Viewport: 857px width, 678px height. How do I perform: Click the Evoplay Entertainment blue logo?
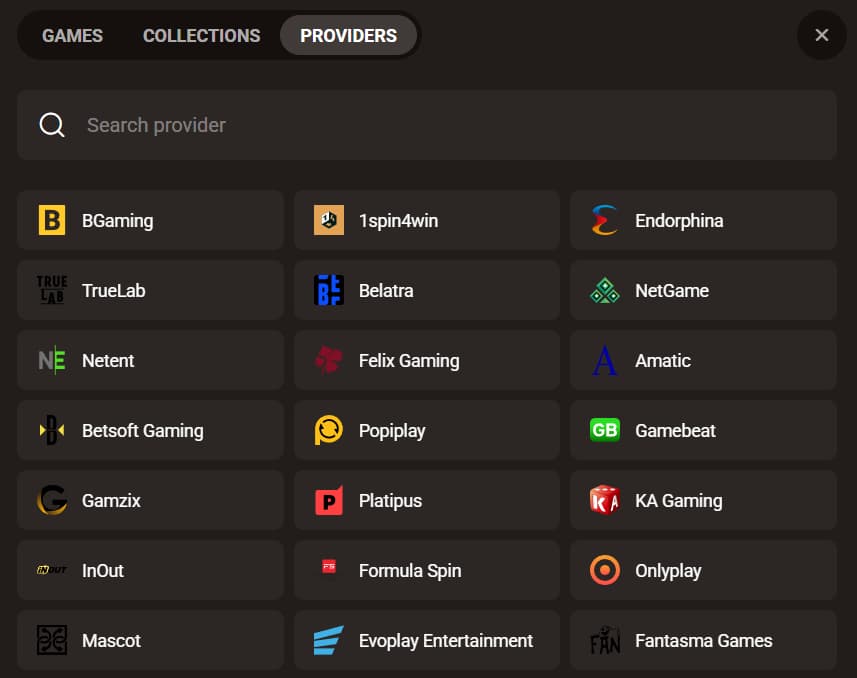pyautogui.click(x=328, y=640)
